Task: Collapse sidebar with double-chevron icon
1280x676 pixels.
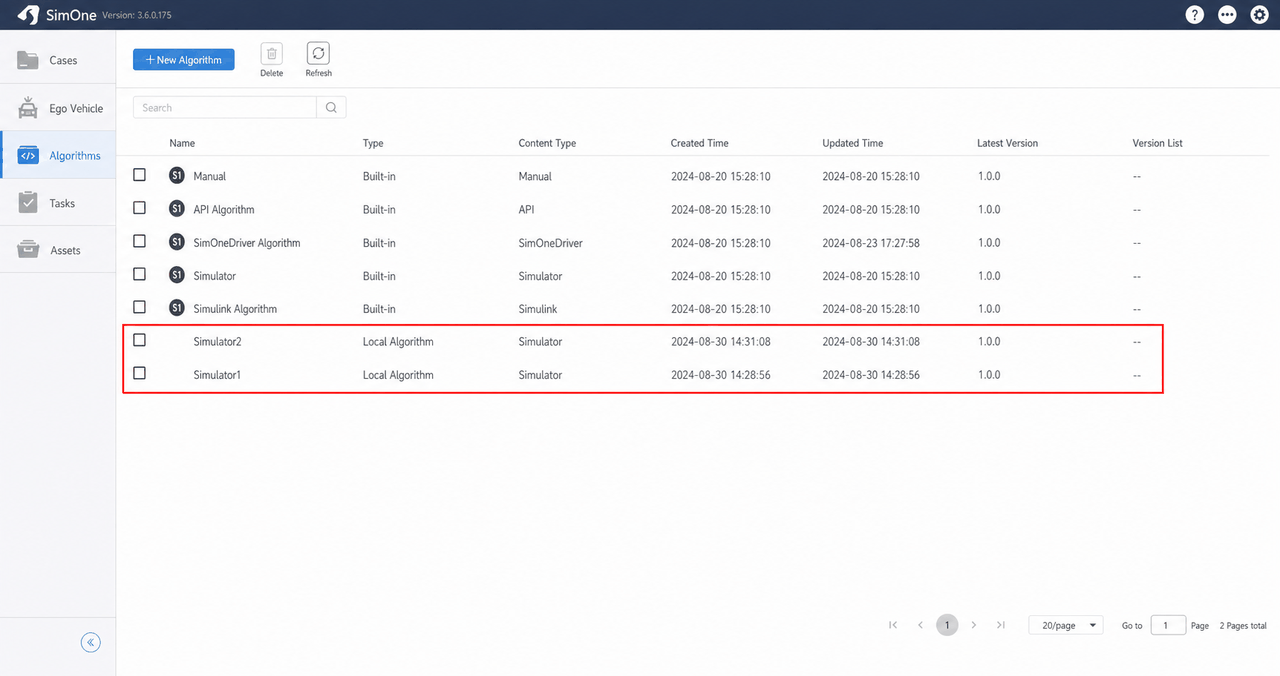Action: coord(91,643)
